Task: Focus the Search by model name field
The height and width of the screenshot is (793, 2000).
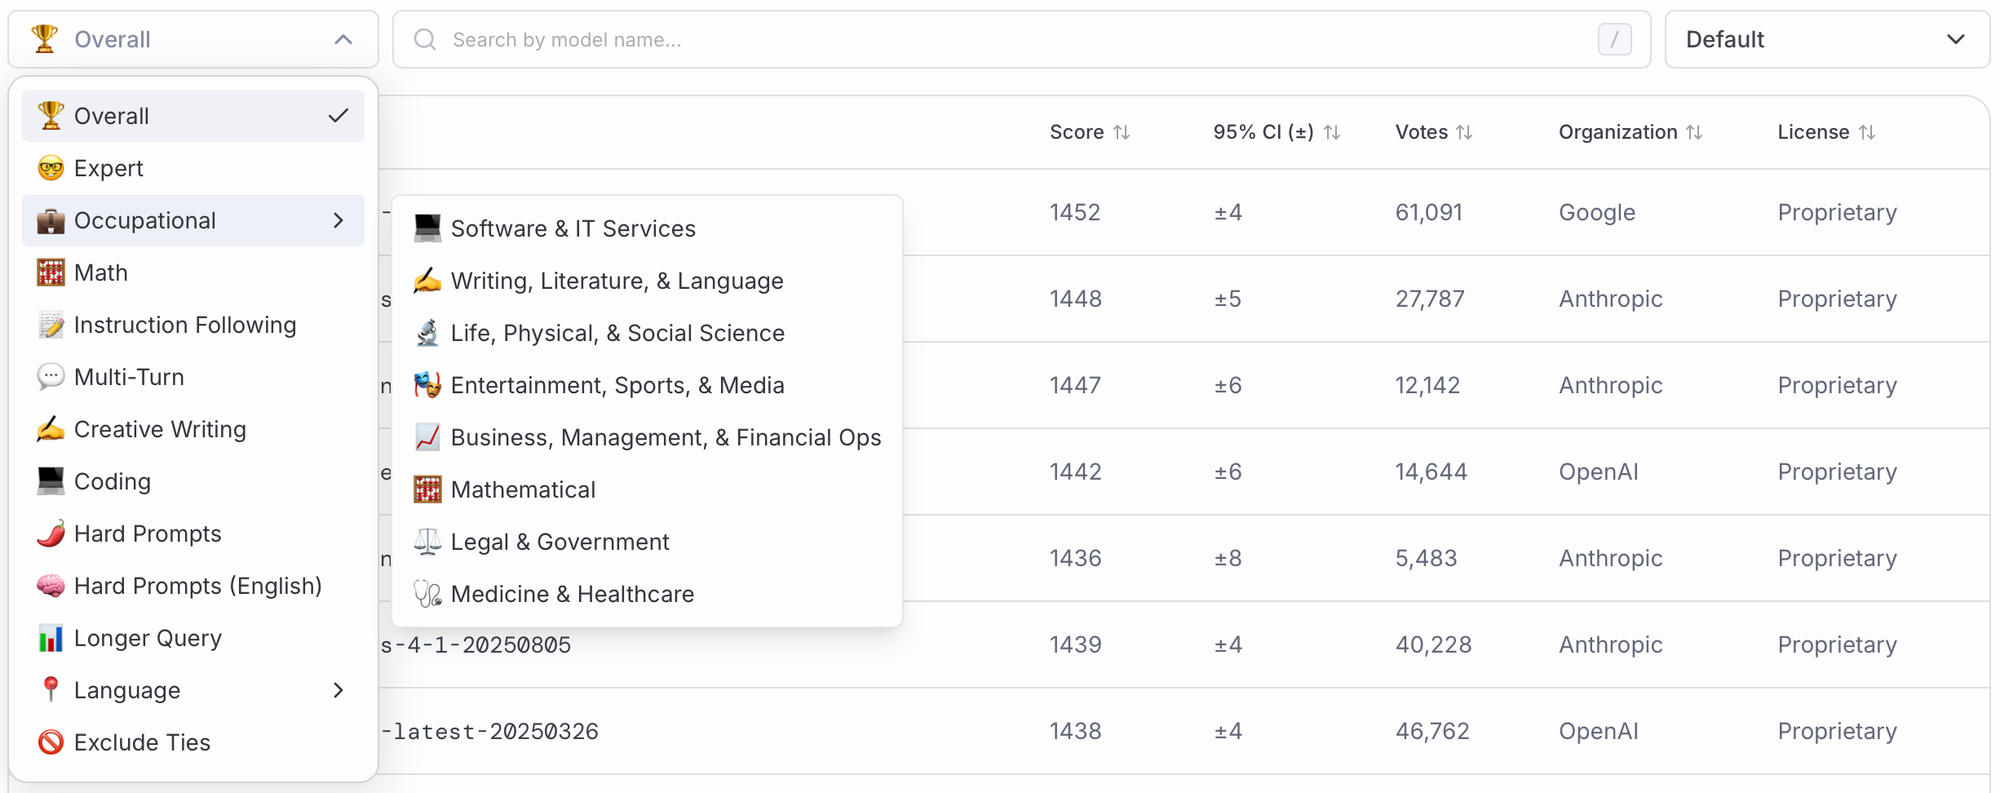Action: coord(1010,39)
